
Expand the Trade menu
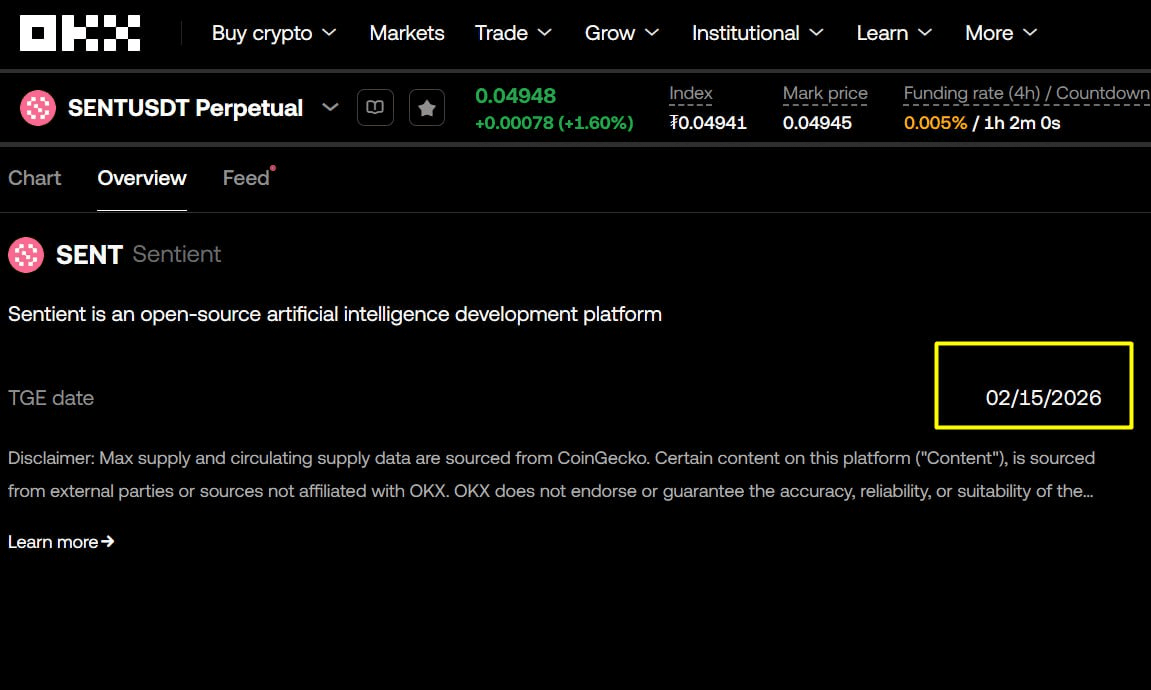(513, 33)
